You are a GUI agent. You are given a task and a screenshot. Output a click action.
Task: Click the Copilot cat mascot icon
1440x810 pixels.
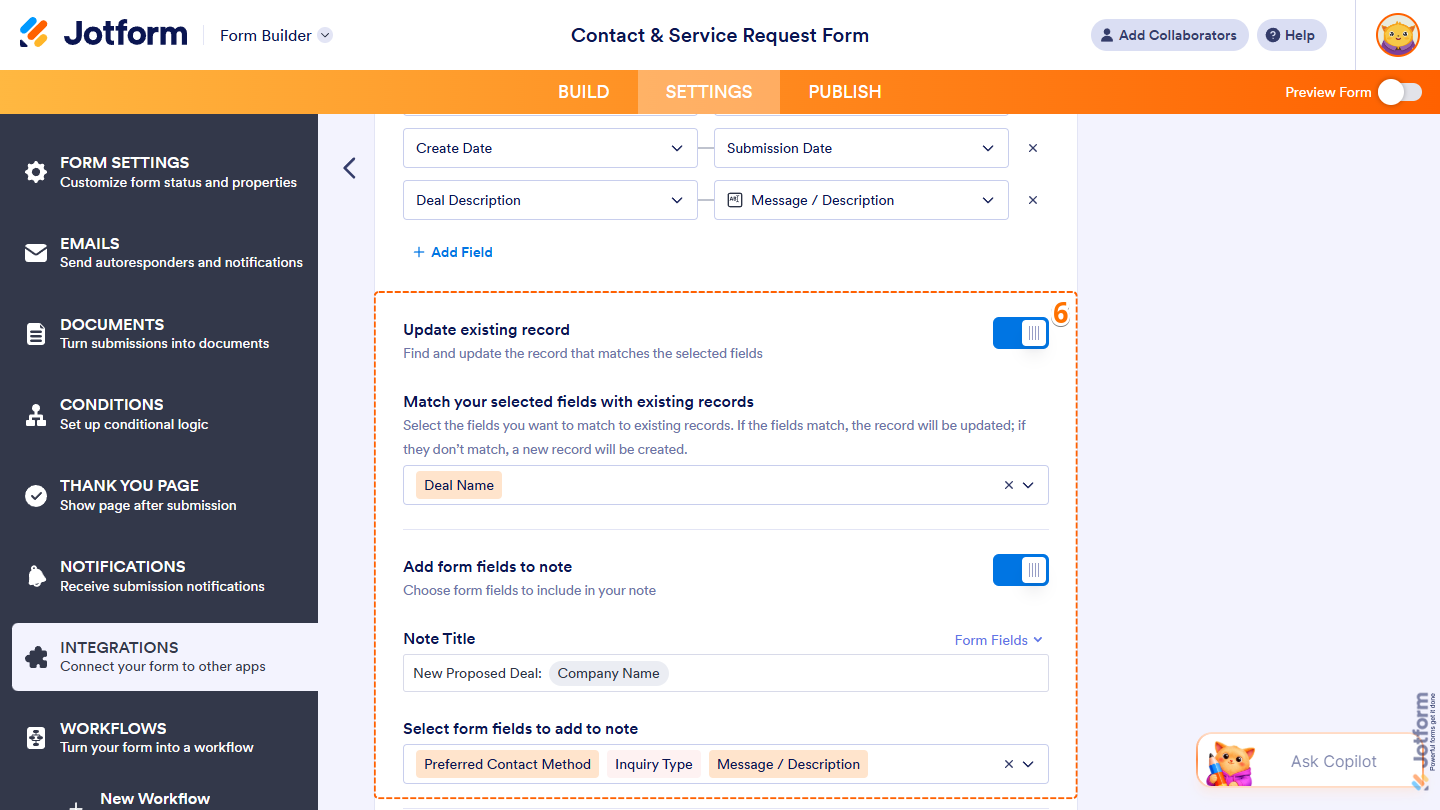click(x=1231, y=764)
